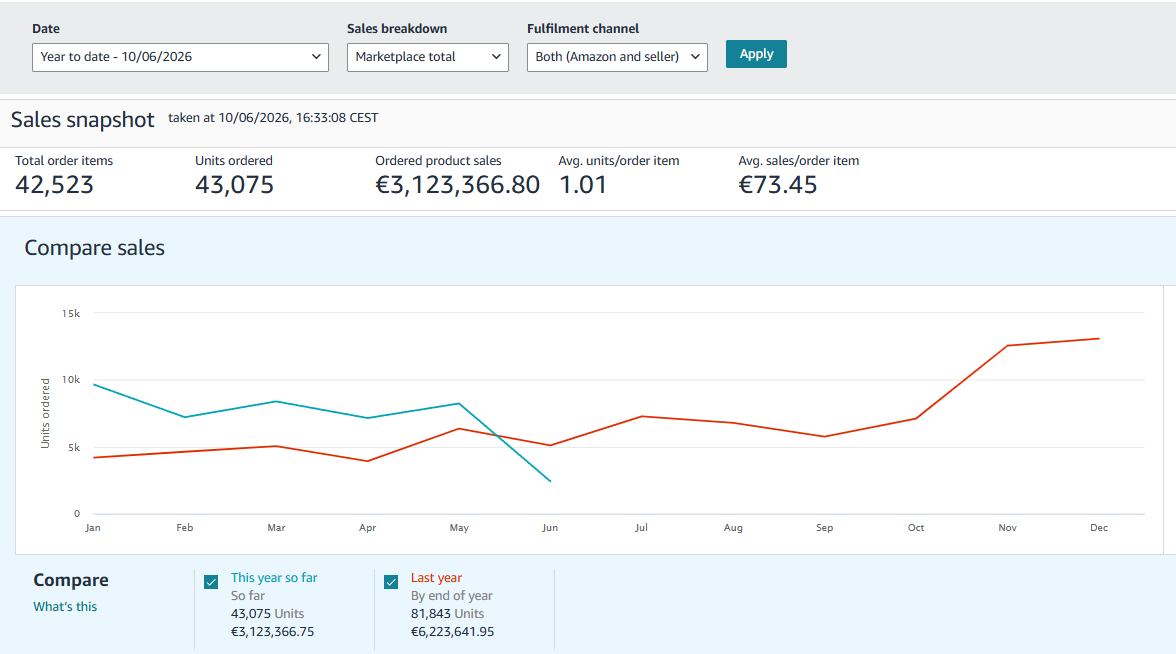
Task: Click the Sales snapshot heading
Action: coord(82,120)
